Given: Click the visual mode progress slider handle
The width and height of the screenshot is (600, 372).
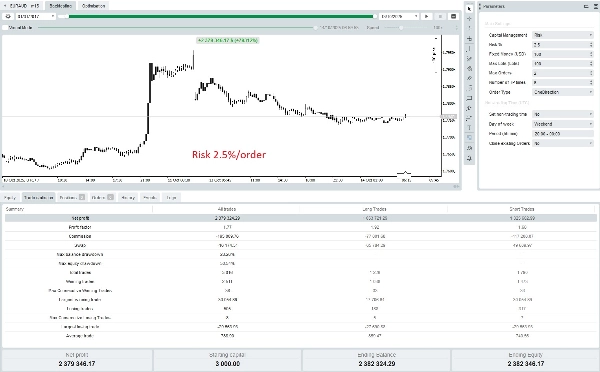Looking at the screenshot, I should point(316,28).
